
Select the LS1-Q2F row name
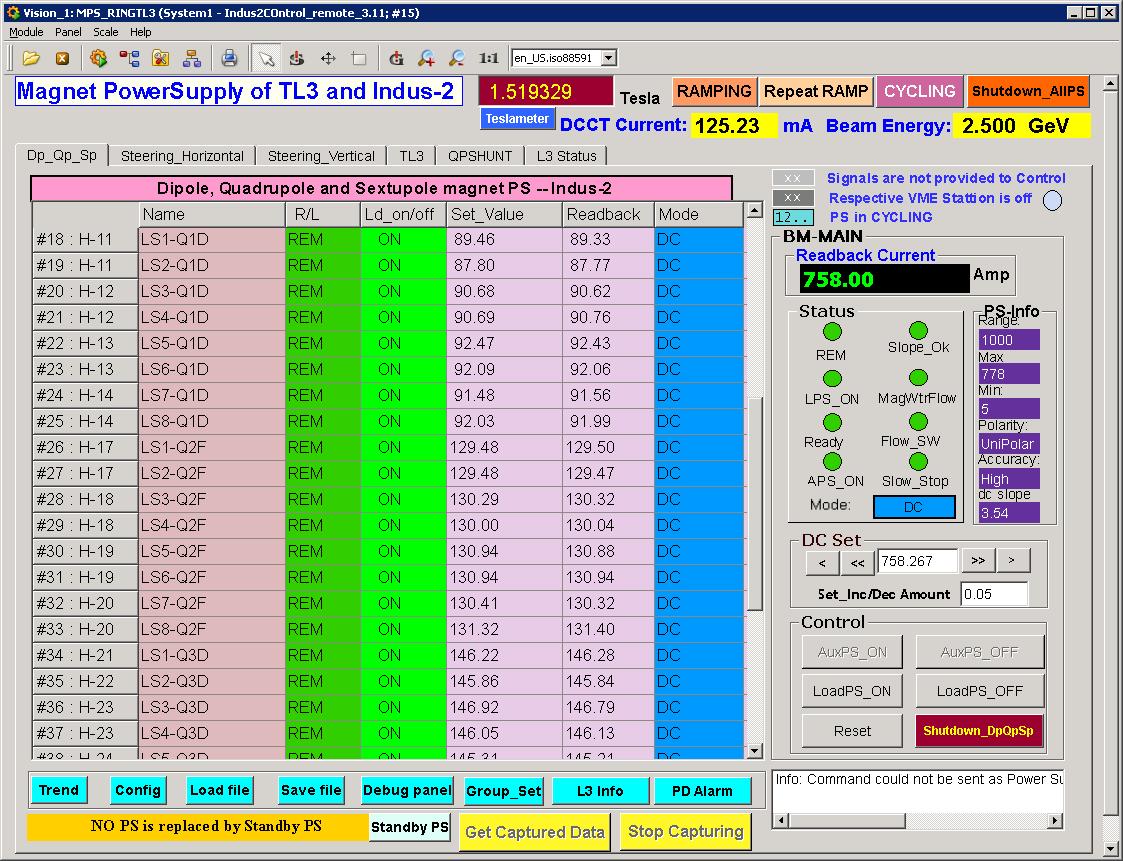click(211, 447)
